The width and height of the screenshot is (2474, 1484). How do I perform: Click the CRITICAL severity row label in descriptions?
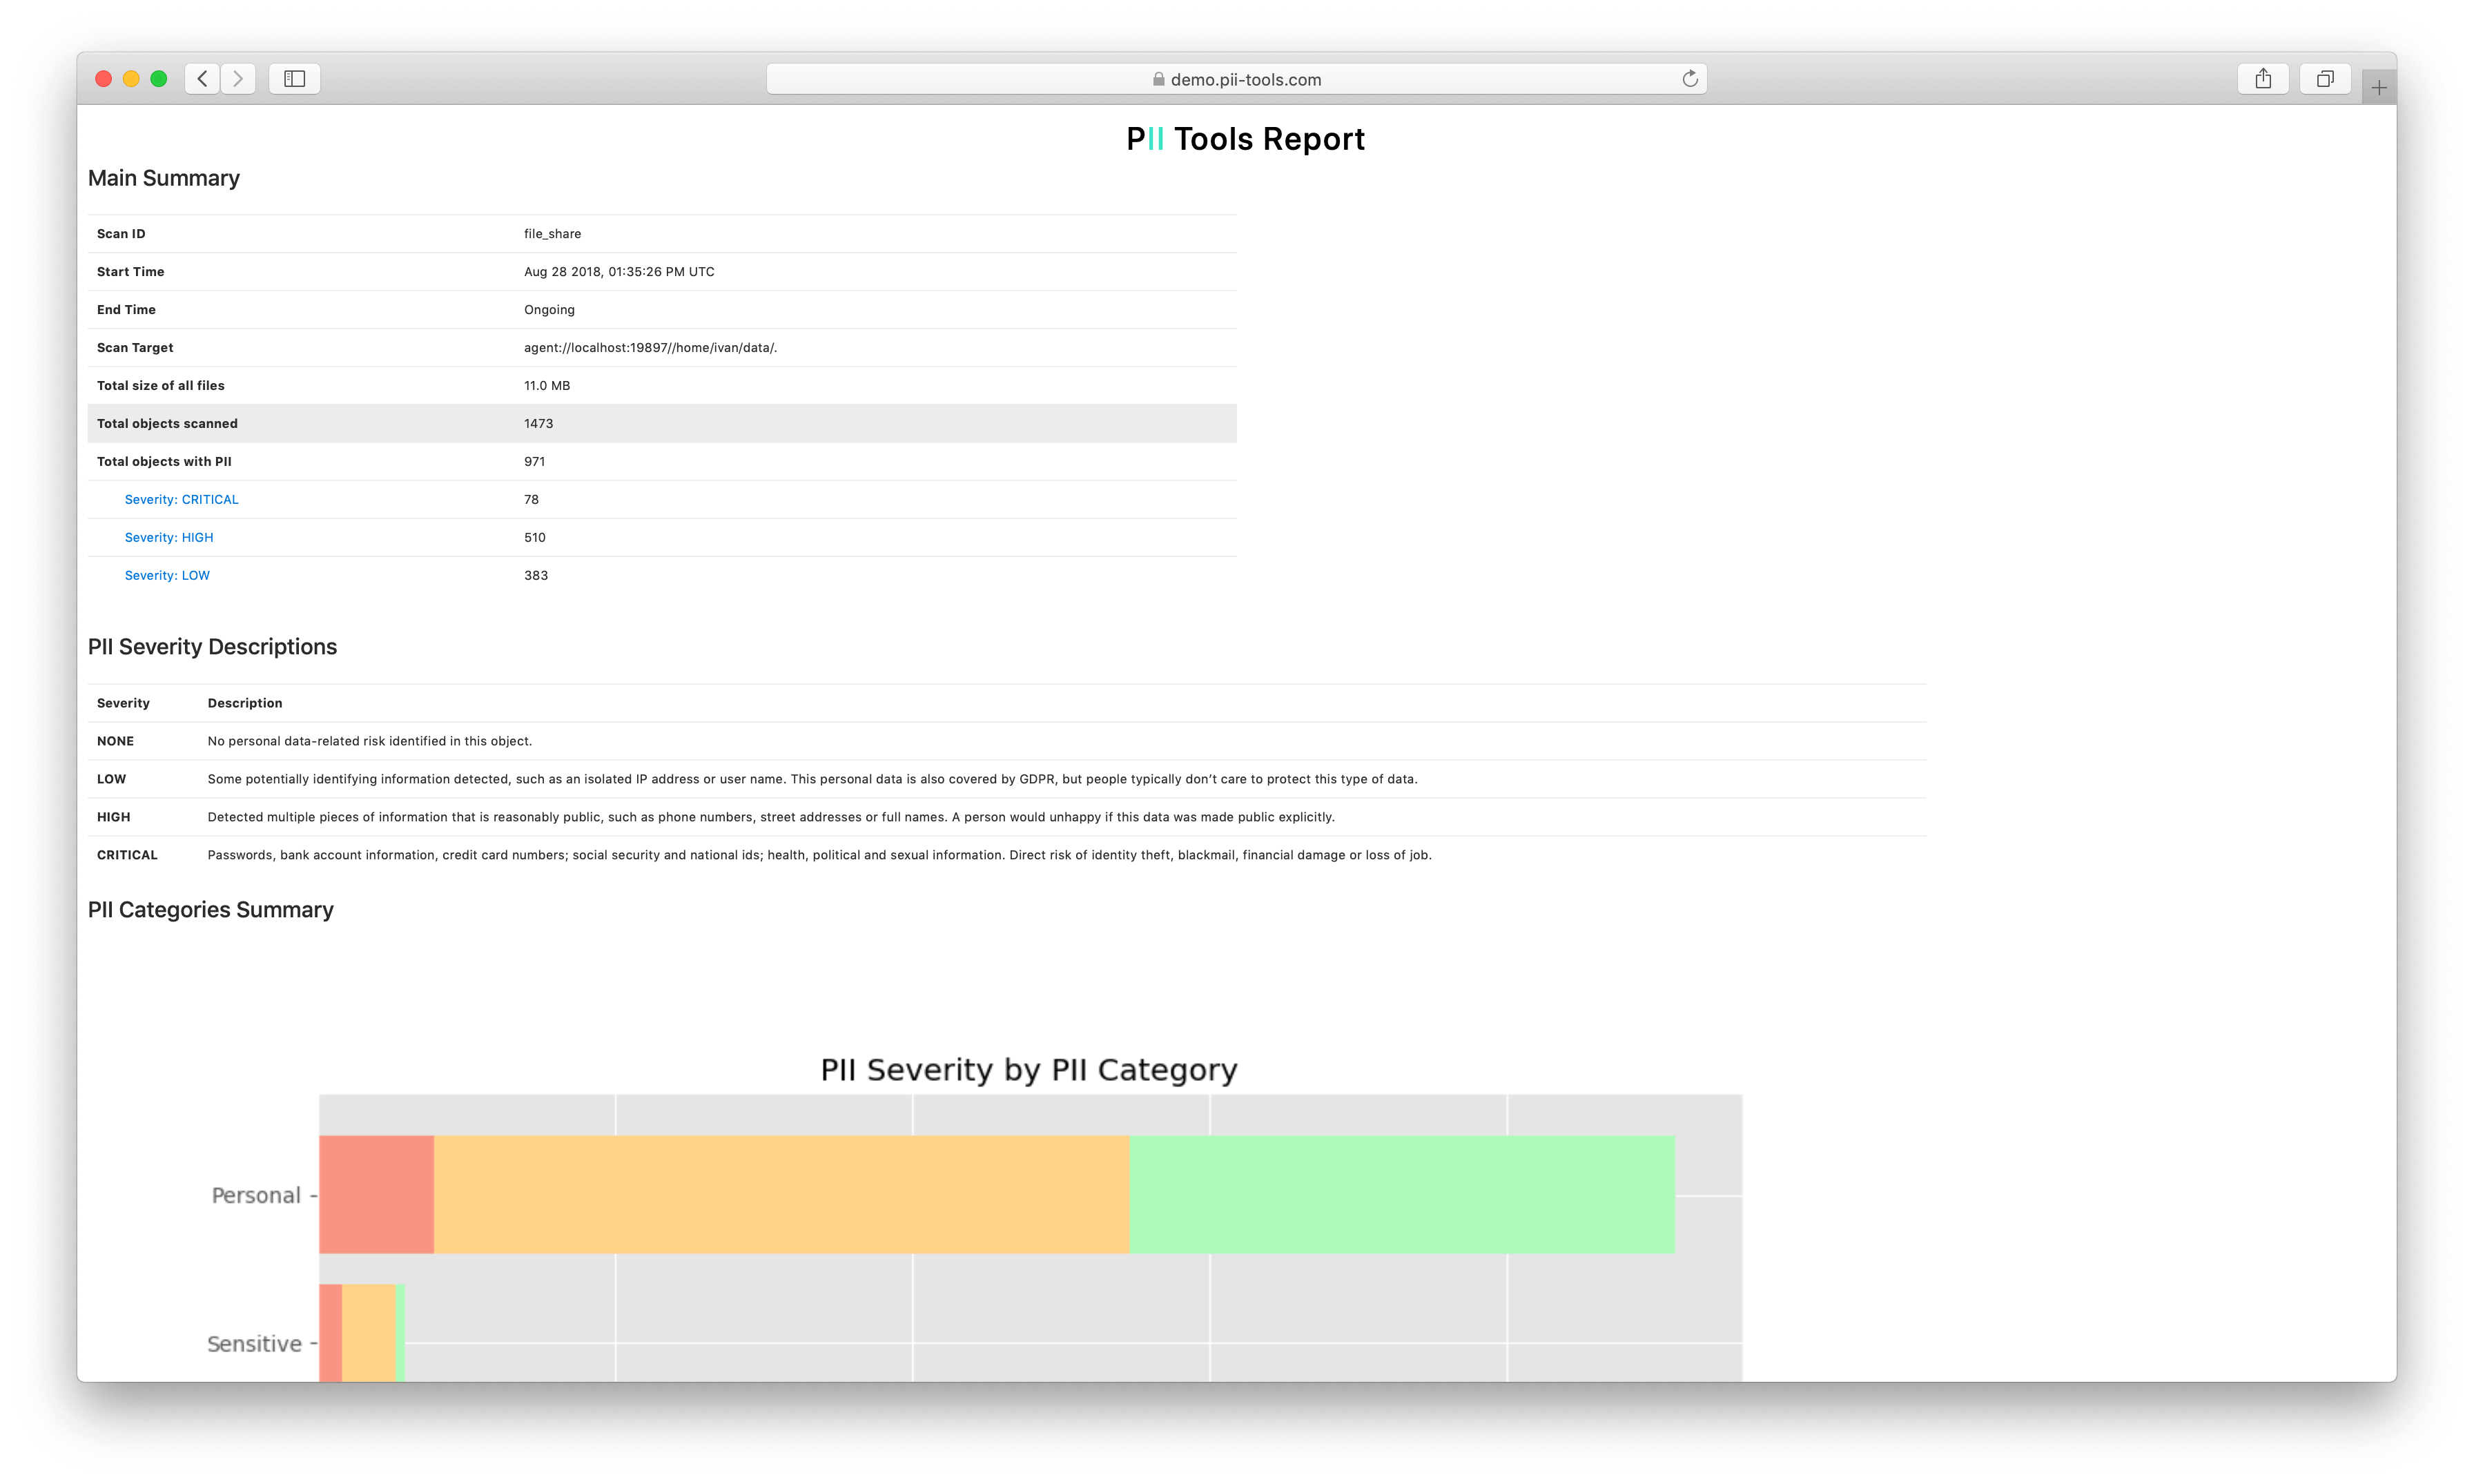pos(127,855)
